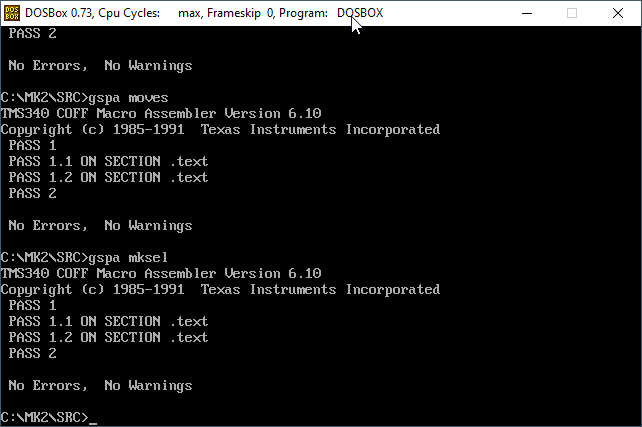Click 'PASS 1.2 ON SECTION .text' under mksel

pos(108,337)
